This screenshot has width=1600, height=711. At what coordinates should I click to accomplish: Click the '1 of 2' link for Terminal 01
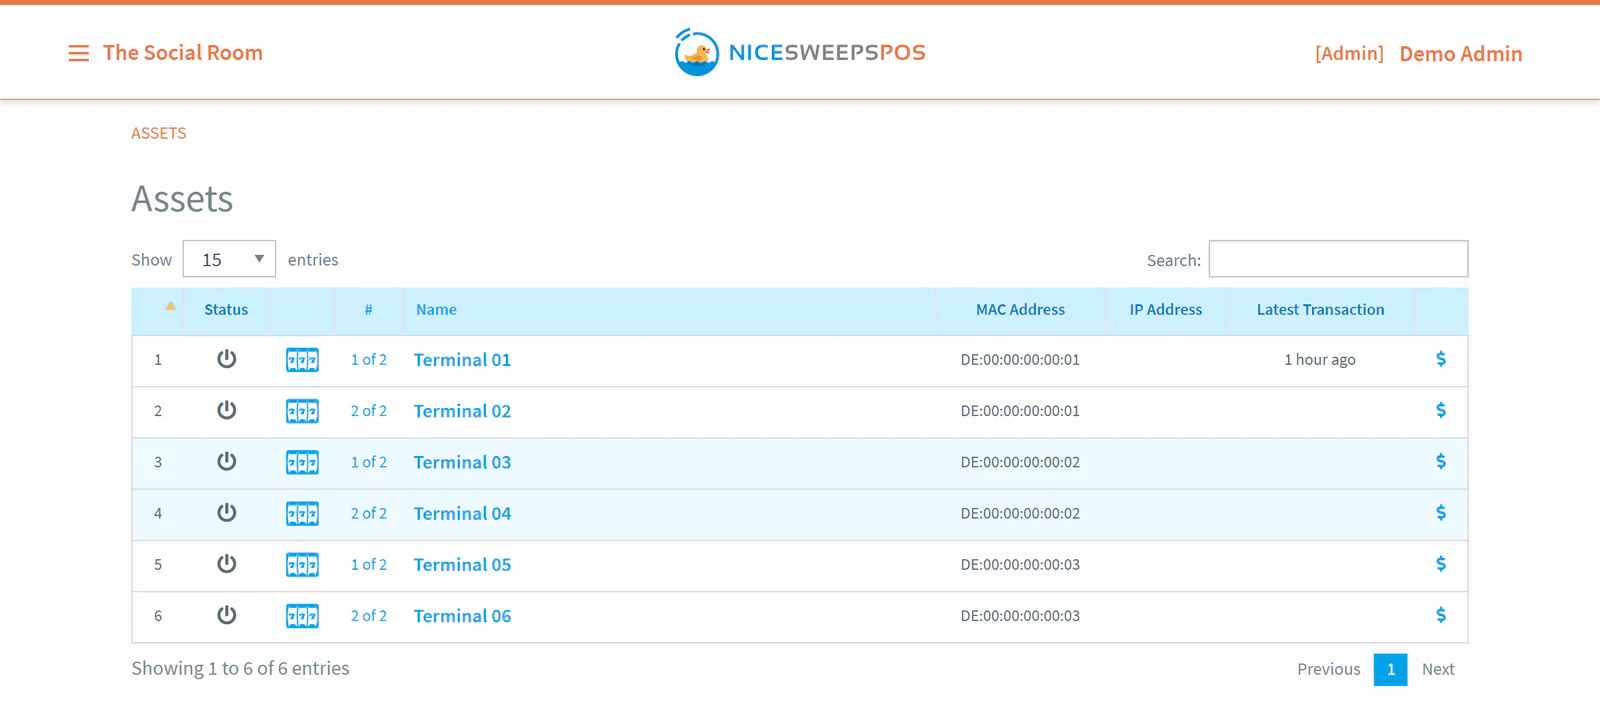tap(369, 360)
